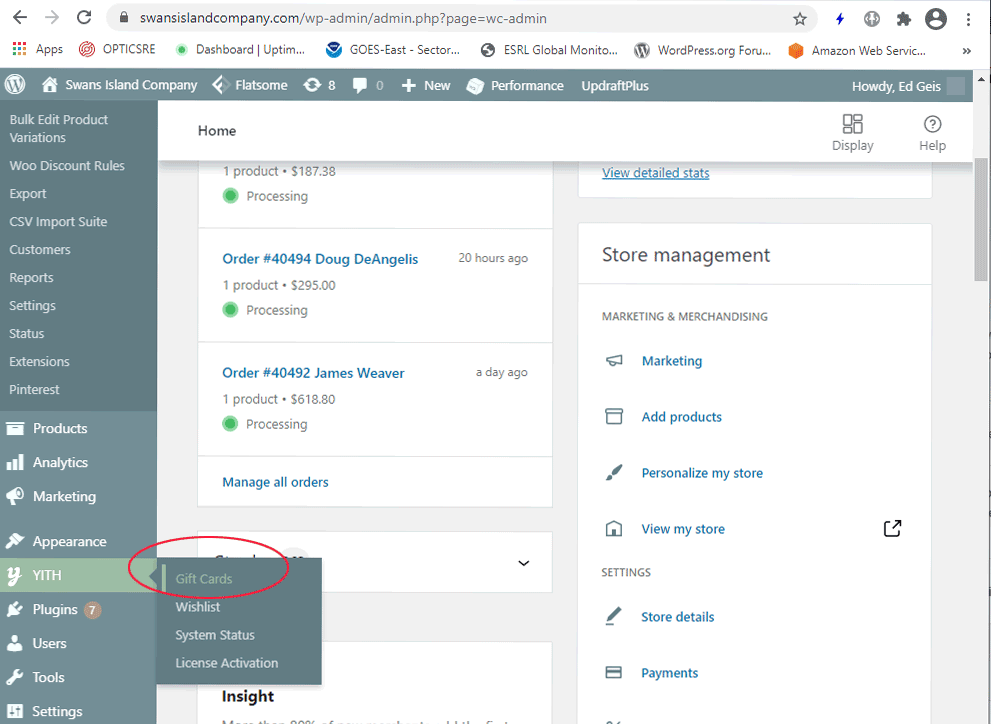Open Performance menu in admin bar
991x724 pixels.
pyautogui.click(x=514, y=85)
